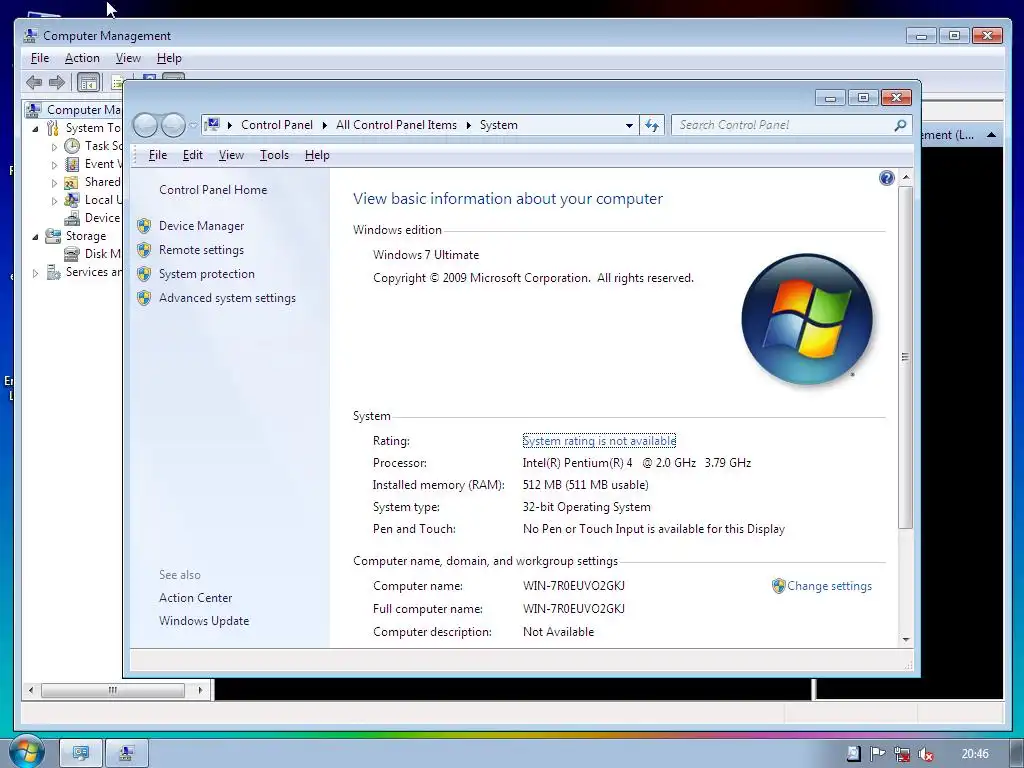The width and height of the screenshot is (1024, 768).
Task: Click the Task Scheduler clock icon
Action: (x=72, y=146)
